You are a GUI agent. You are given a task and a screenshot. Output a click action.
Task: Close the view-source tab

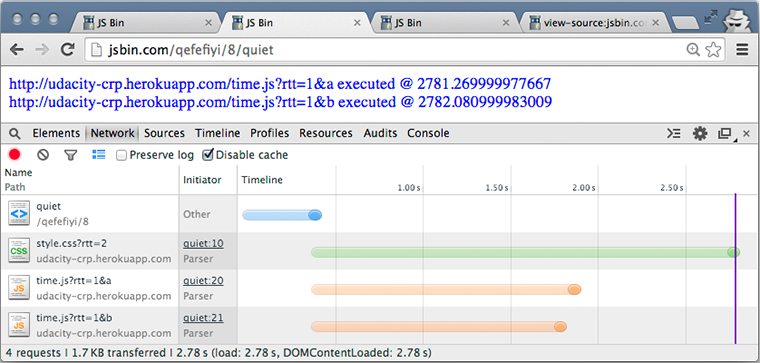point(656,23)
